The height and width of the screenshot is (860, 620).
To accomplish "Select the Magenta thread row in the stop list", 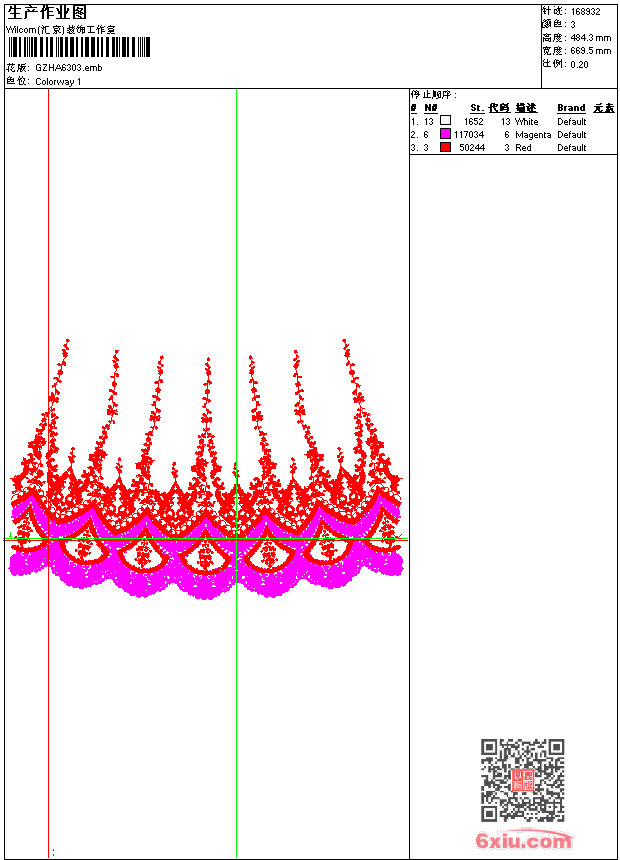I will point(512,134).
